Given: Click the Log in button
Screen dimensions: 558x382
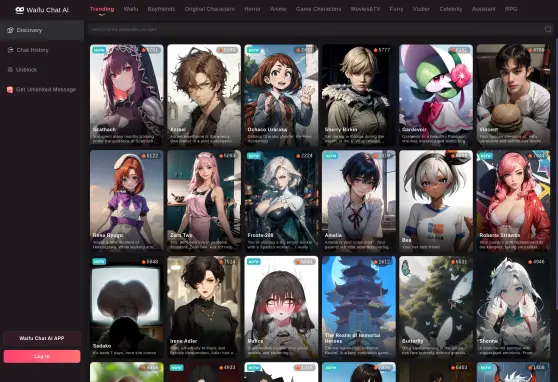Looking at the screenshot, I should pos(42,356).
